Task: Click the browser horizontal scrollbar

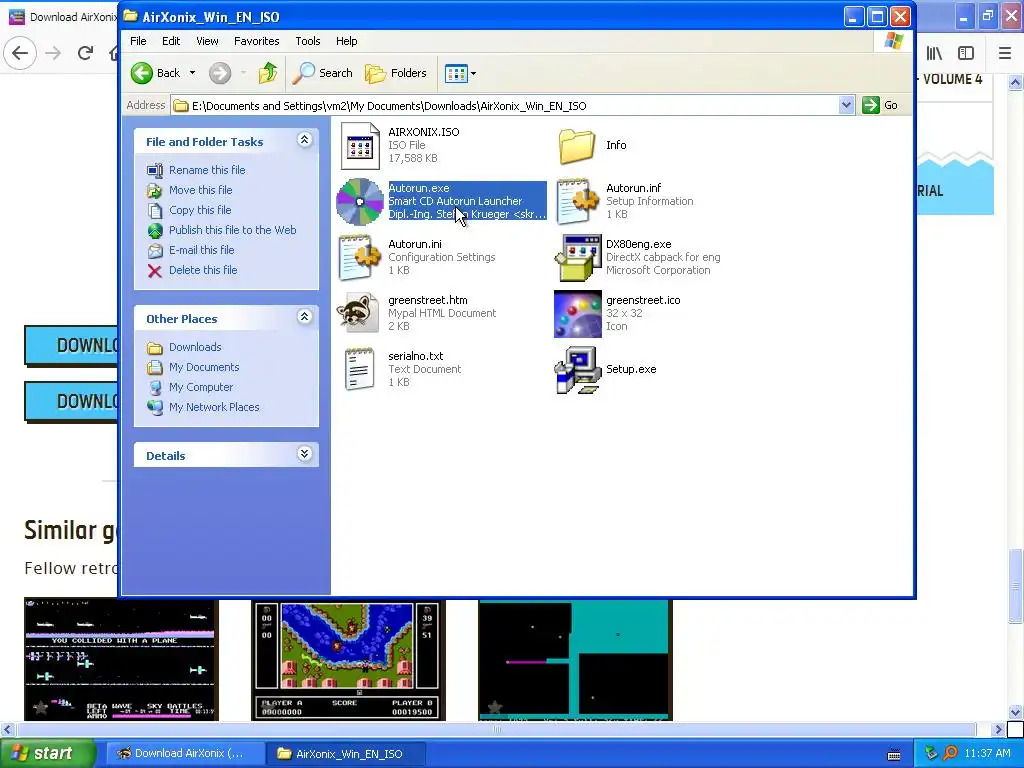Action: 496,729
